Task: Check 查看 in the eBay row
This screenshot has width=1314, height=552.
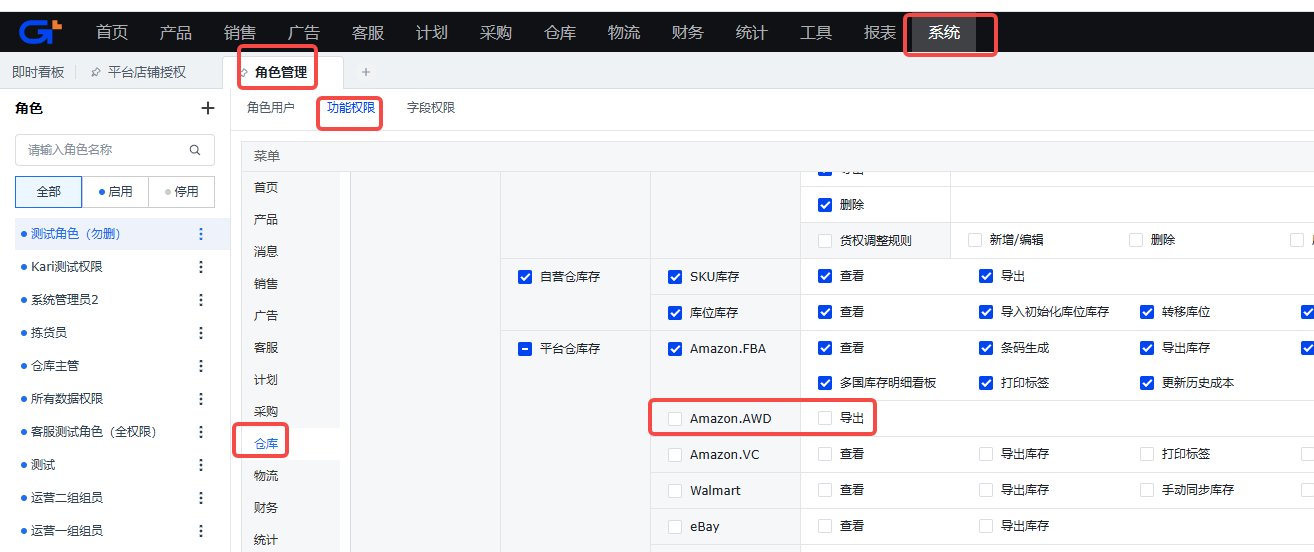Action: click(x=825, y=526)
